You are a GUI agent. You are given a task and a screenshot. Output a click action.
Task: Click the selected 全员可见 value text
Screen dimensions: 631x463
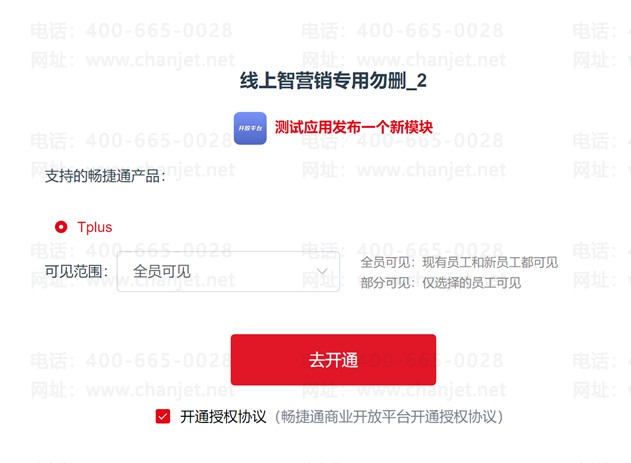162,272
